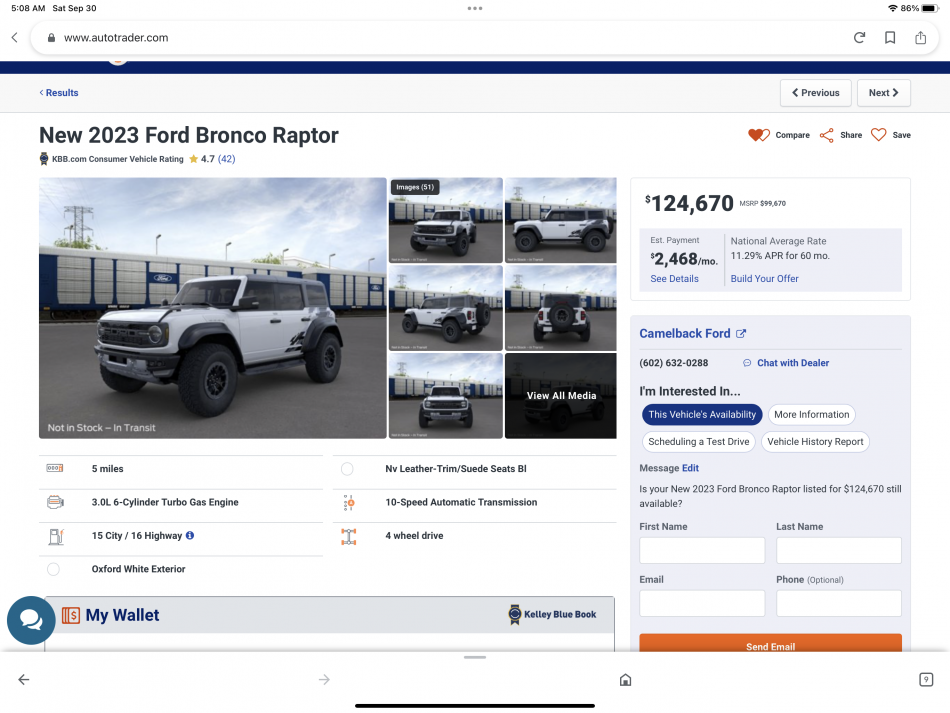This screenshot has width=950, height=713.
Task: Click the 4 wheel drive drivetrain icon
Action: pos(348,536)
